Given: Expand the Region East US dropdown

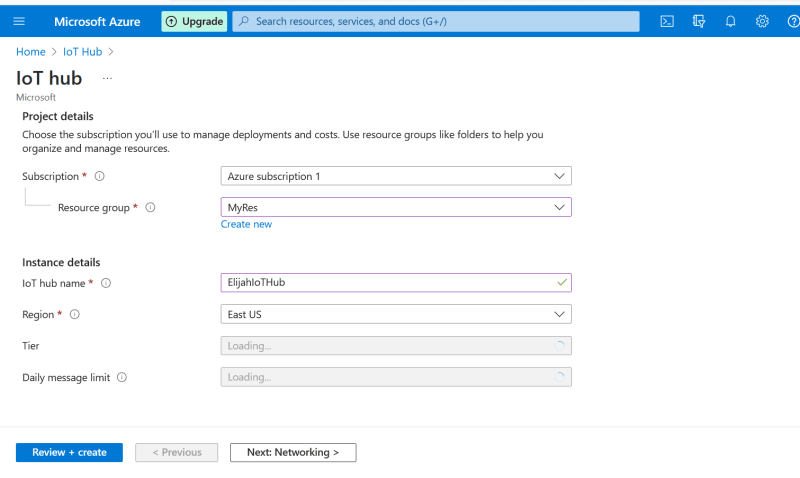Looking at the screenshot, I should tap(396, 314).
